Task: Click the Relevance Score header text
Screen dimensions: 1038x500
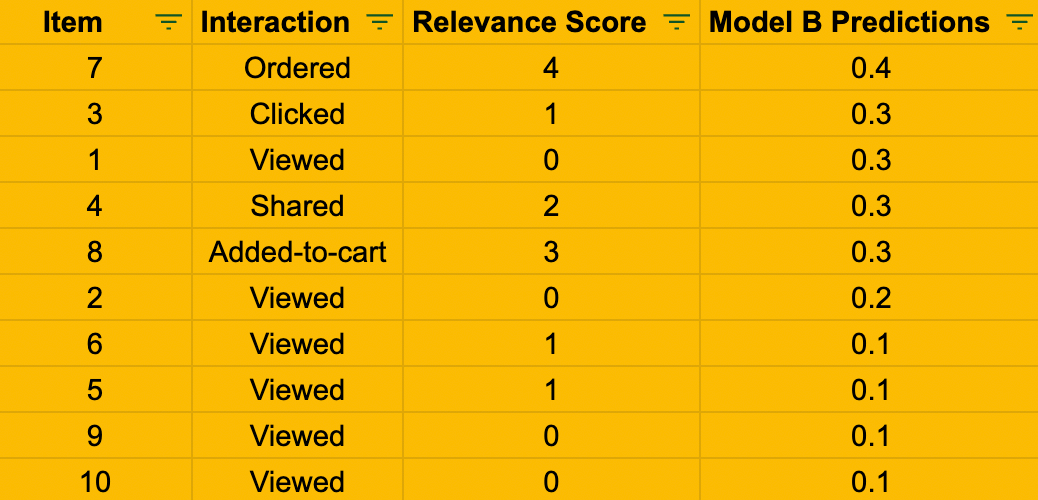Action: (529, 23)
